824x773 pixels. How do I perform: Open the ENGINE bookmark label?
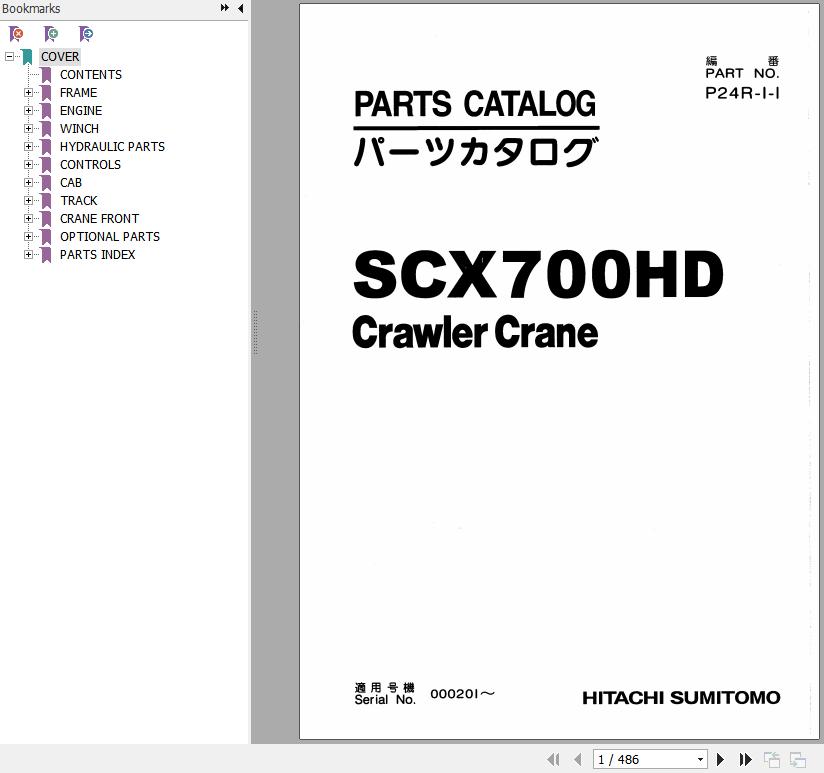coord(81,110)
